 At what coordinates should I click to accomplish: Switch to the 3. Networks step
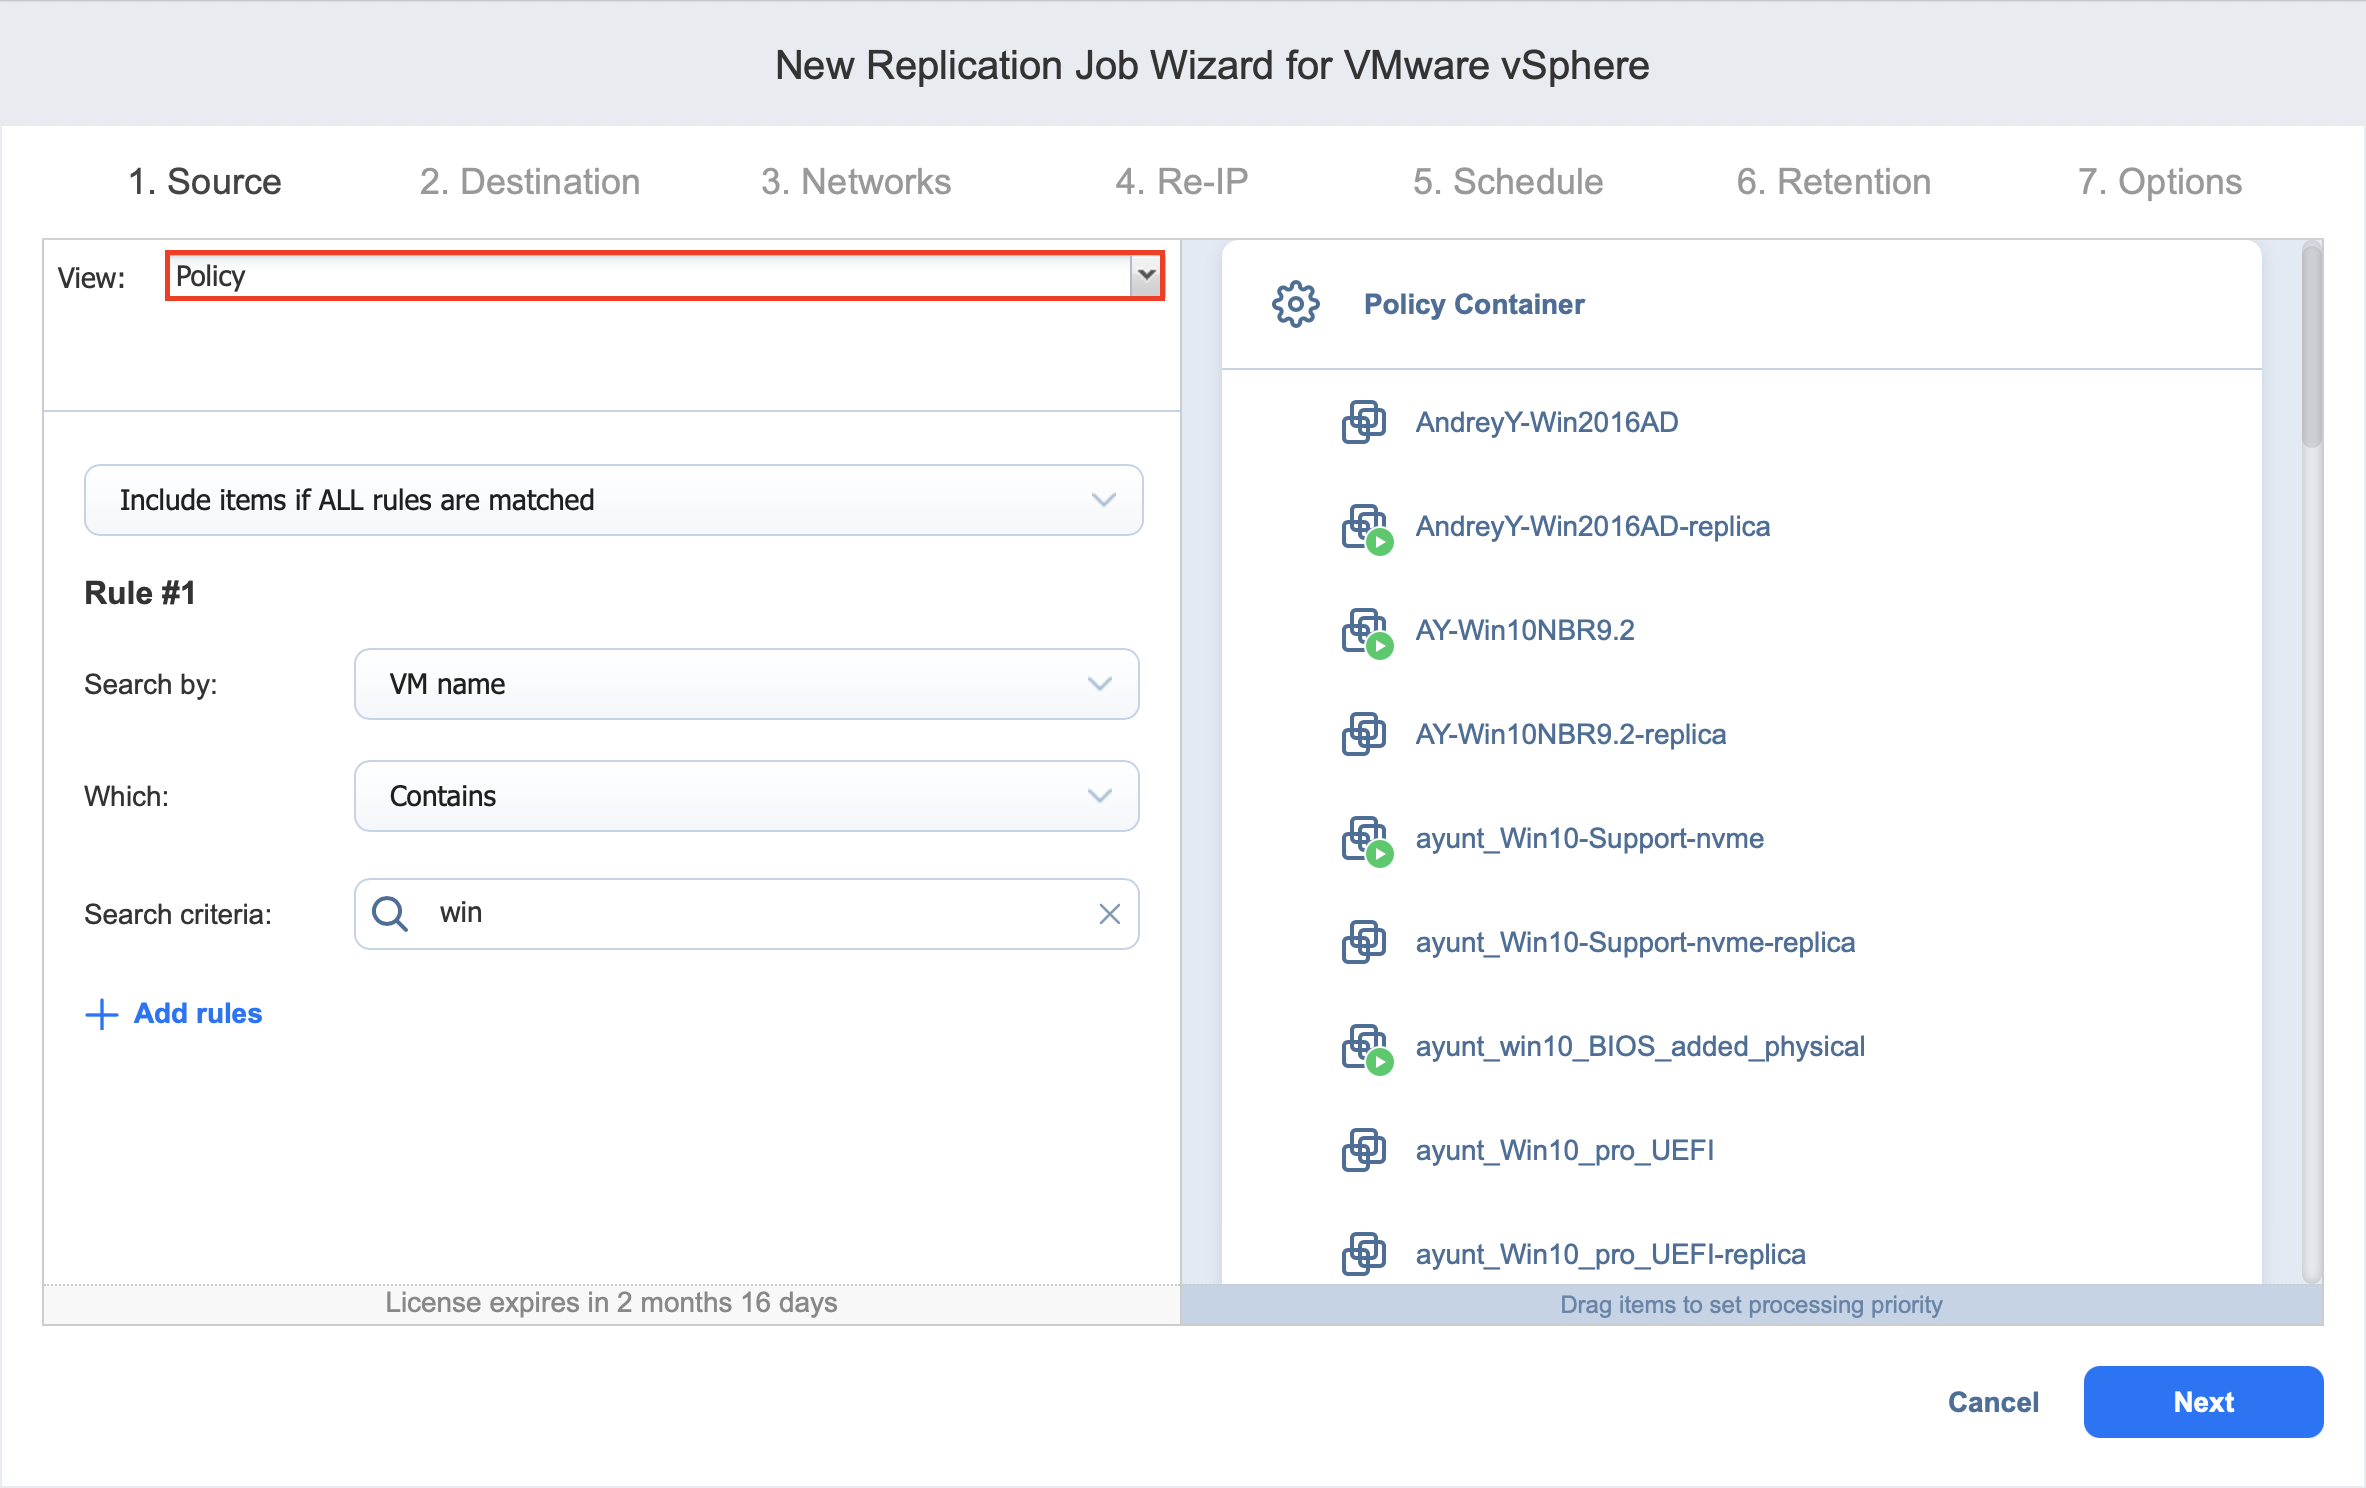pos(856,182)
